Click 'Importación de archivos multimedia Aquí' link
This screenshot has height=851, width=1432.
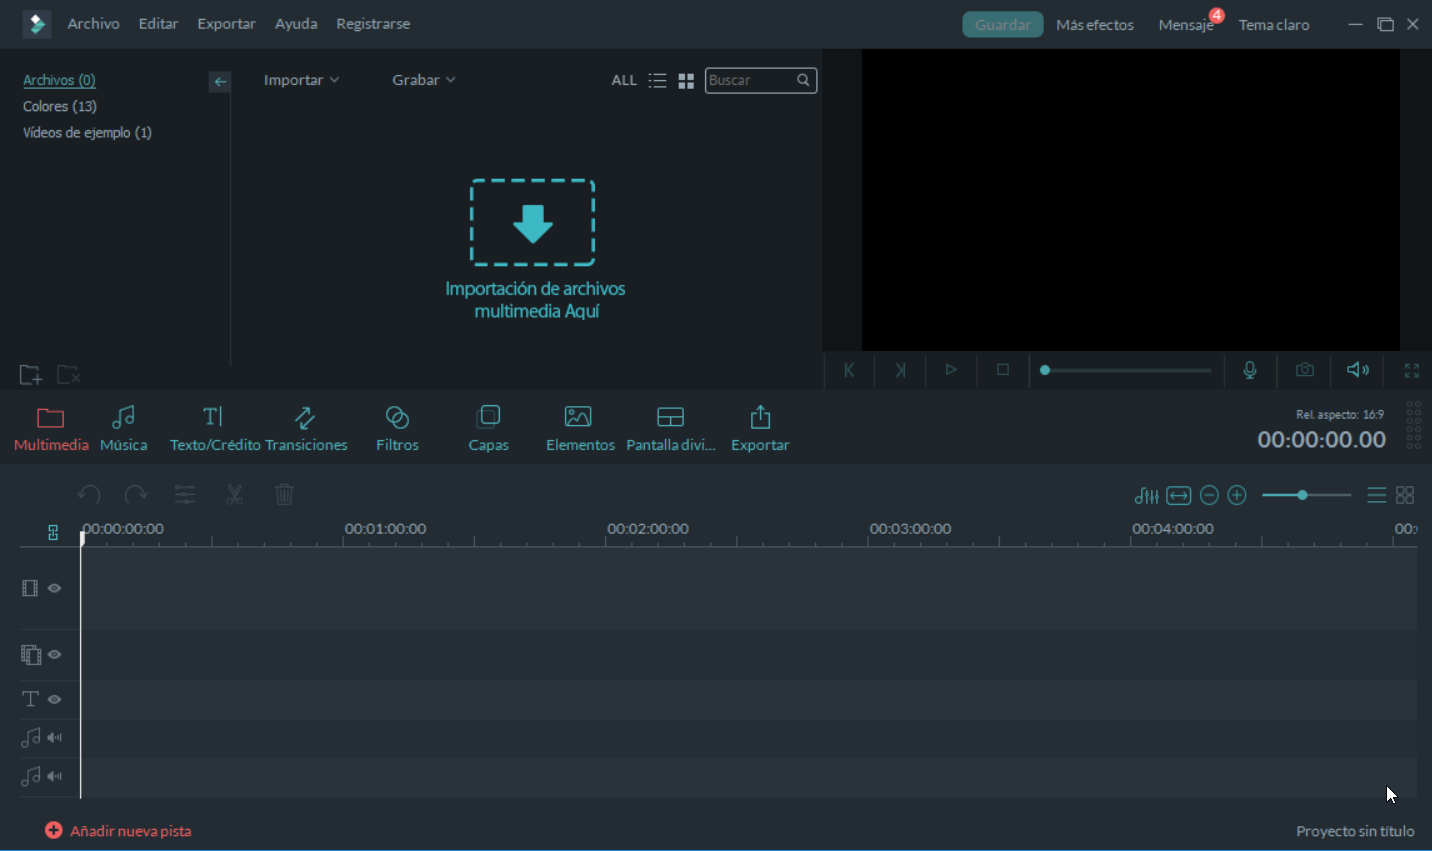[535, 300]
